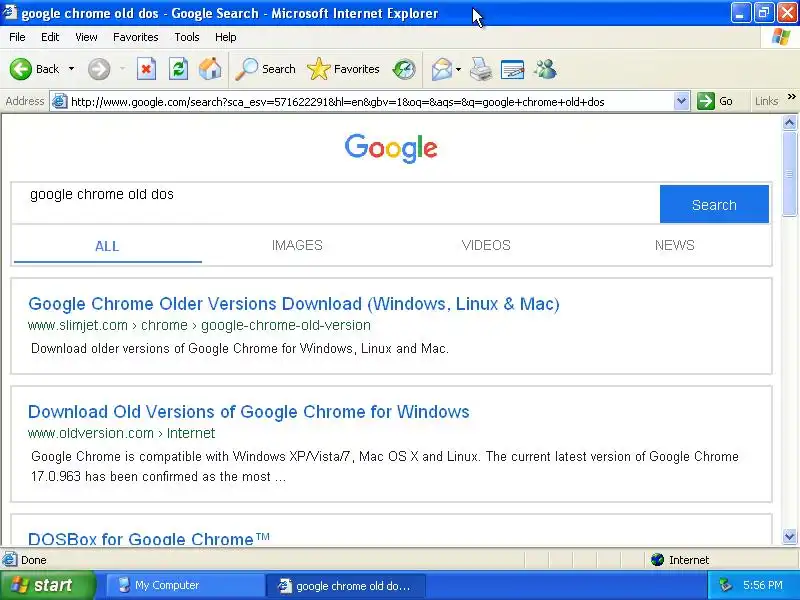Image resolution: width=800 pixels, height=600 pixels.
Task: Click the Mail envelope icon
Action: [442, 69]
